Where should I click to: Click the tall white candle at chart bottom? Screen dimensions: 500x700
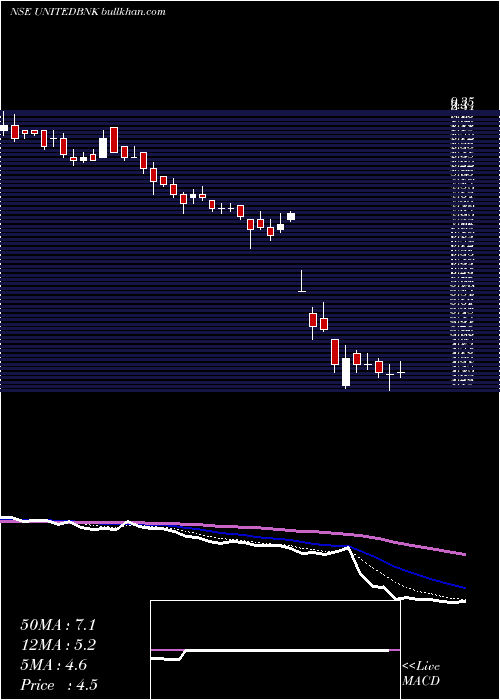click(346, 366)
